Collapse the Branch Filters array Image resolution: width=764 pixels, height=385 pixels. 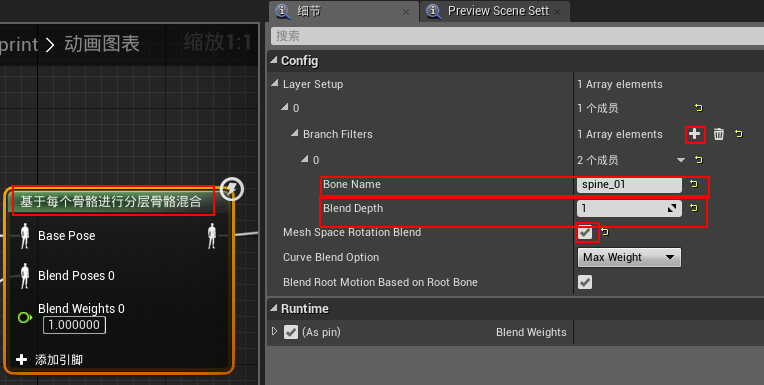pyautogui.click(x=295, y=133)
